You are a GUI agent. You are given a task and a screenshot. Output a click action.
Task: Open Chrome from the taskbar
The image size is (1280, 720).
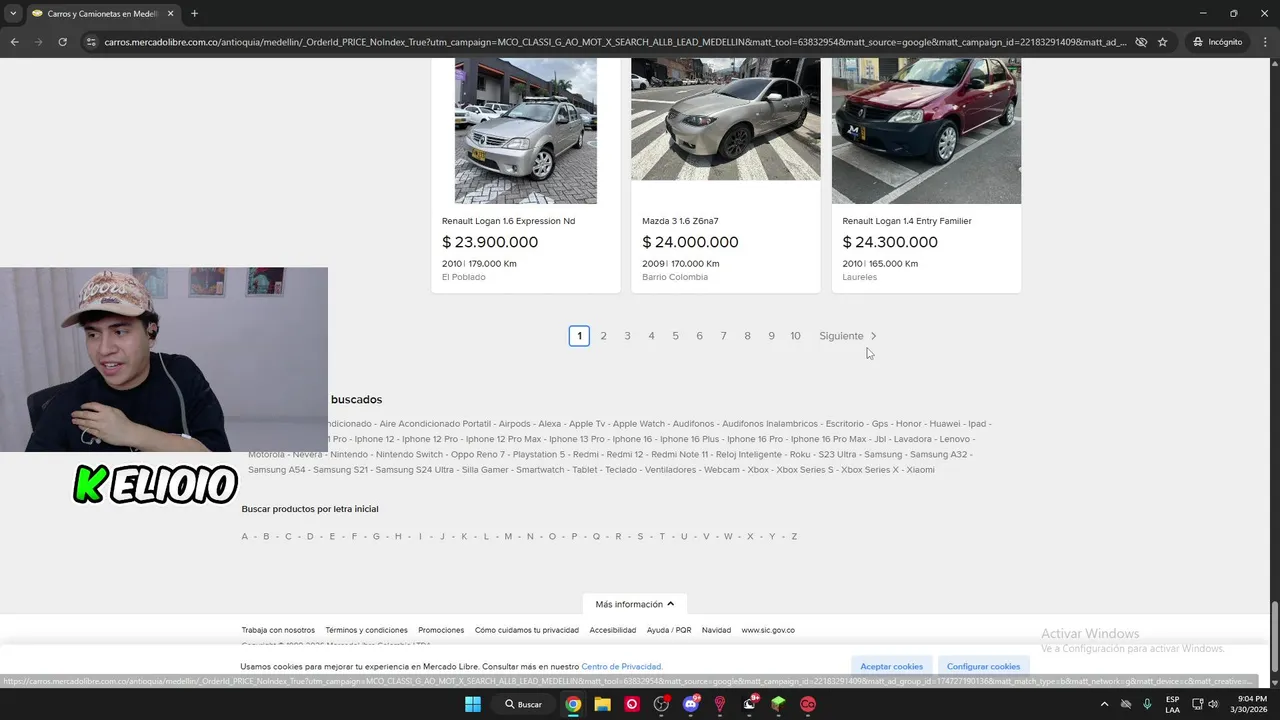(573, 704)
